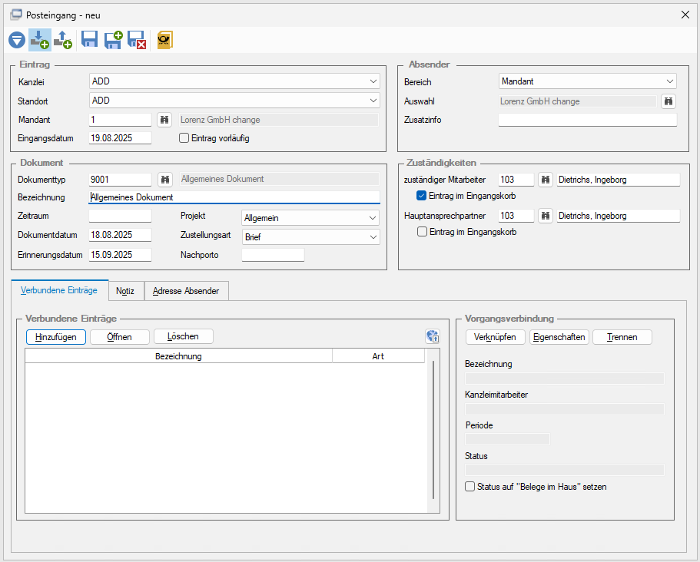Open the zuständiger Mitarbeiter search binoculars
Screen dimensions: 700x562
(x=545, y=180)
